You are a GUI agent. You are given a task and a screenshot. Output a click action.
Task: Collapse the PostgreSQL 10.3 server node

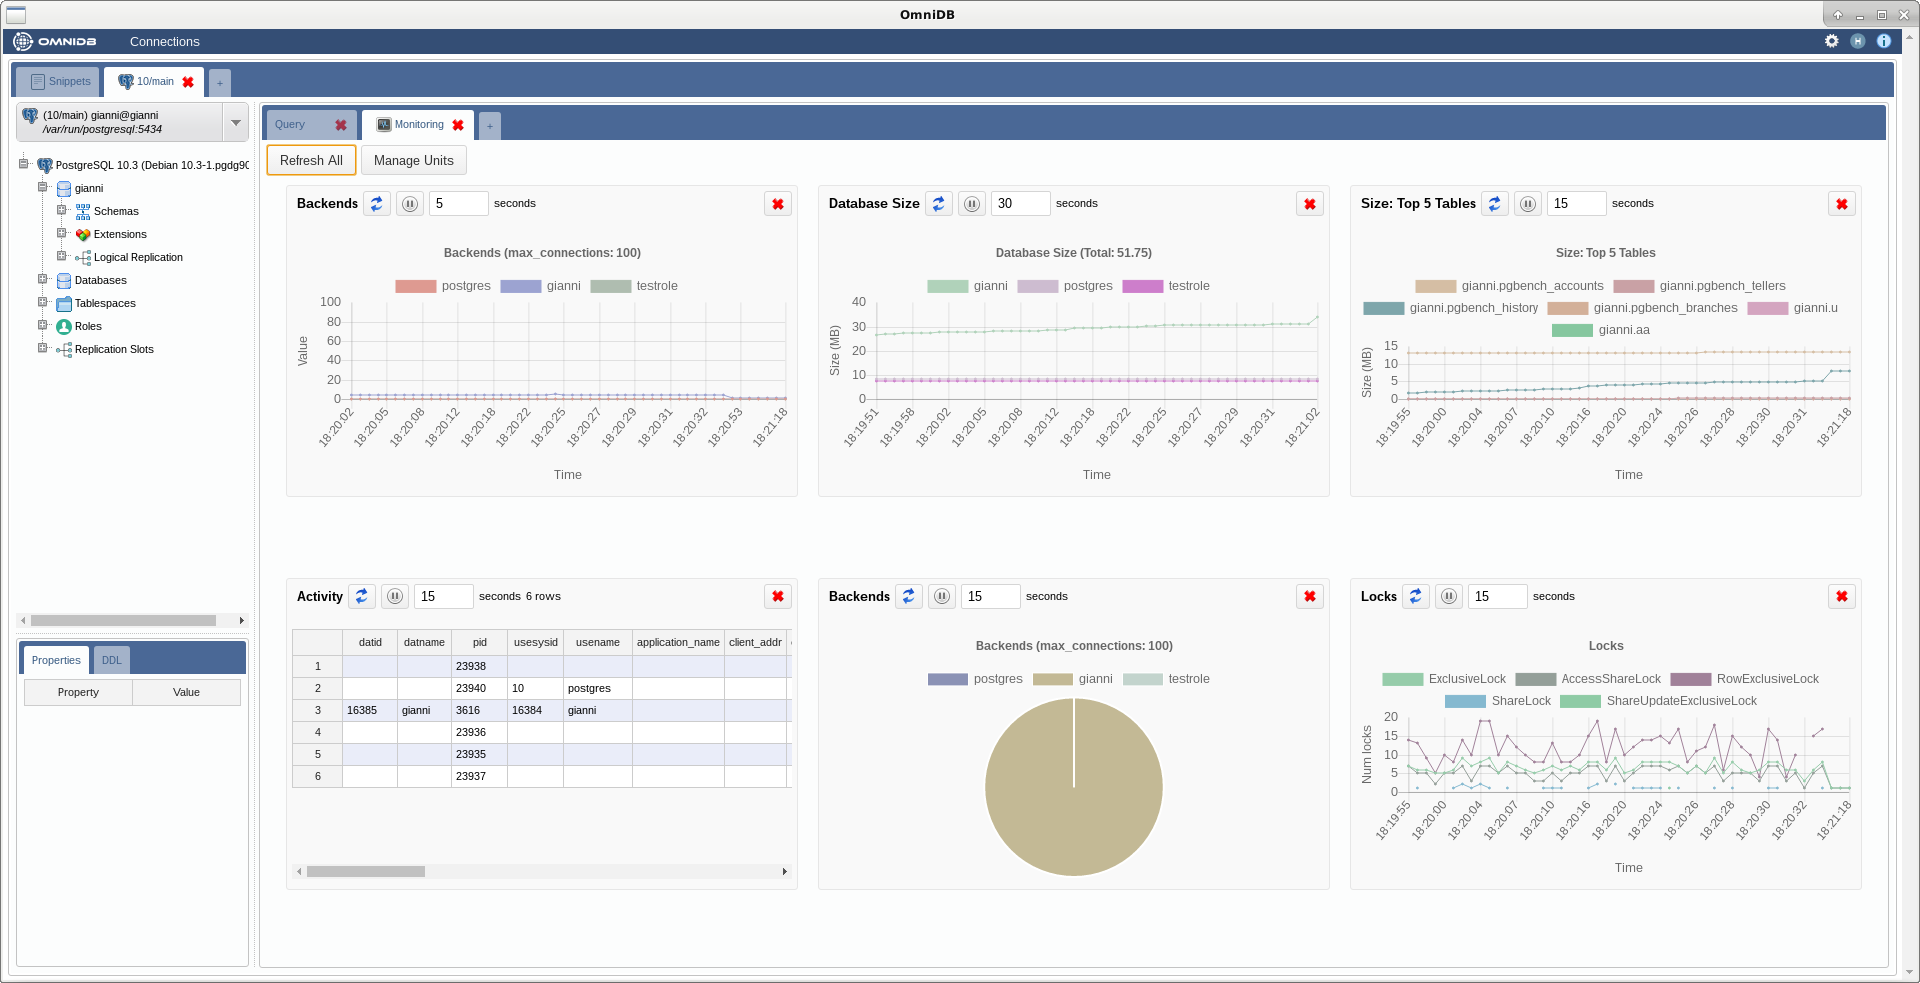pos(23,164)
